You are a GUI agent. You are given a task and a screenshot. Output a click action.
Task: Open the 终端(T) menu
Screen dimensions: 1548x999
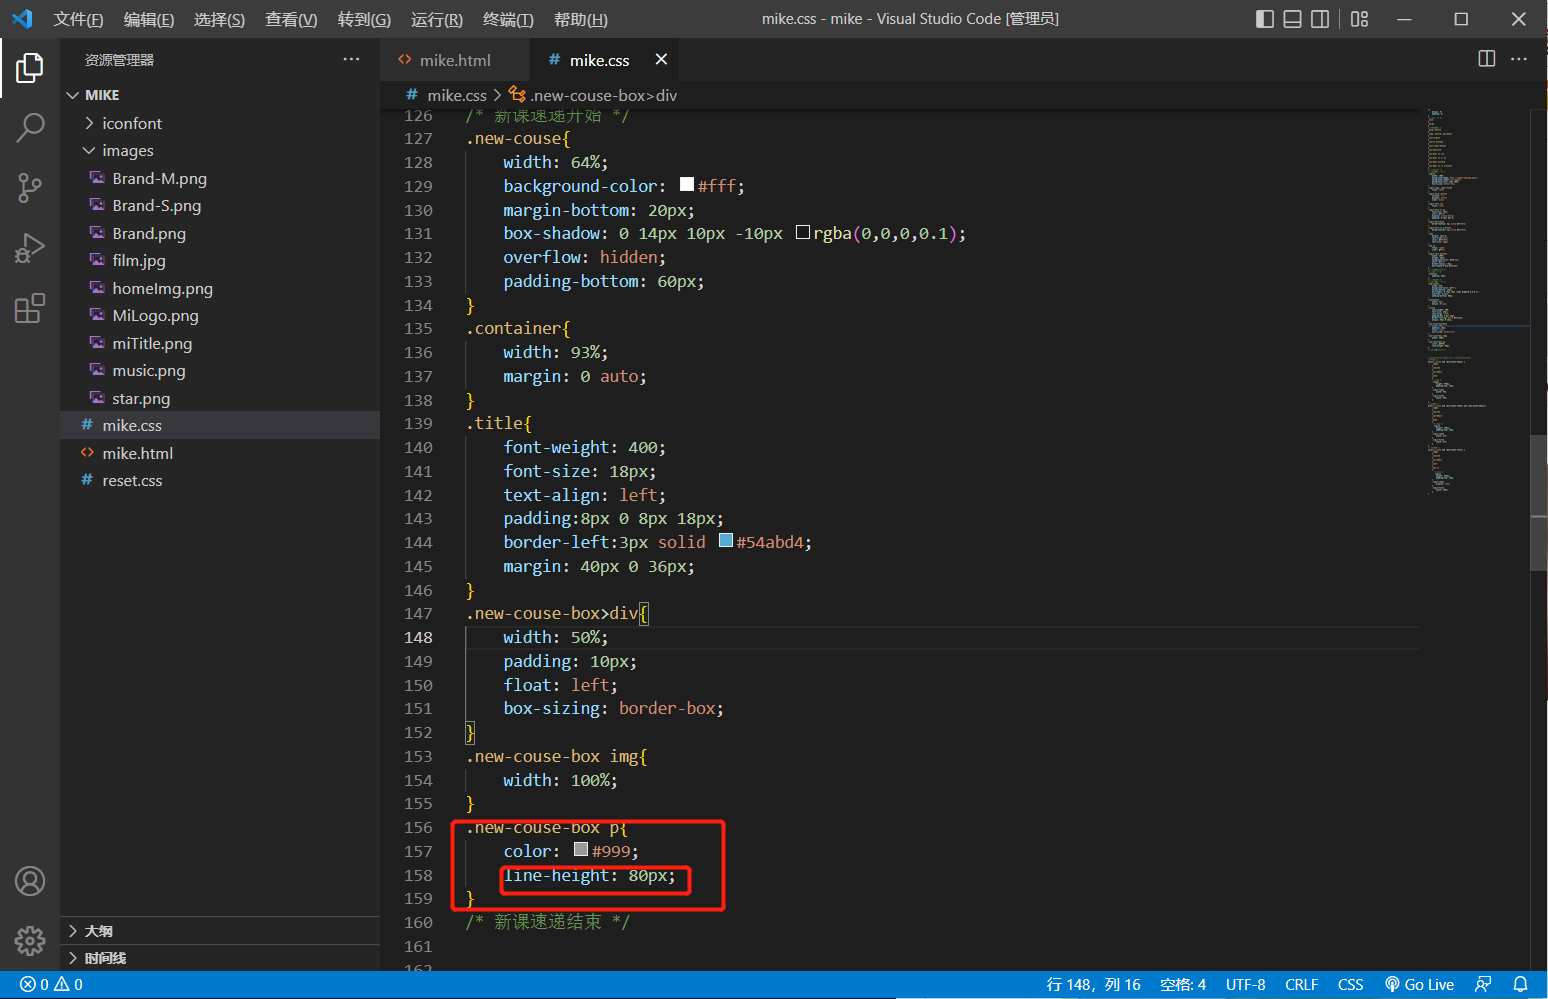tap(508, 19)
